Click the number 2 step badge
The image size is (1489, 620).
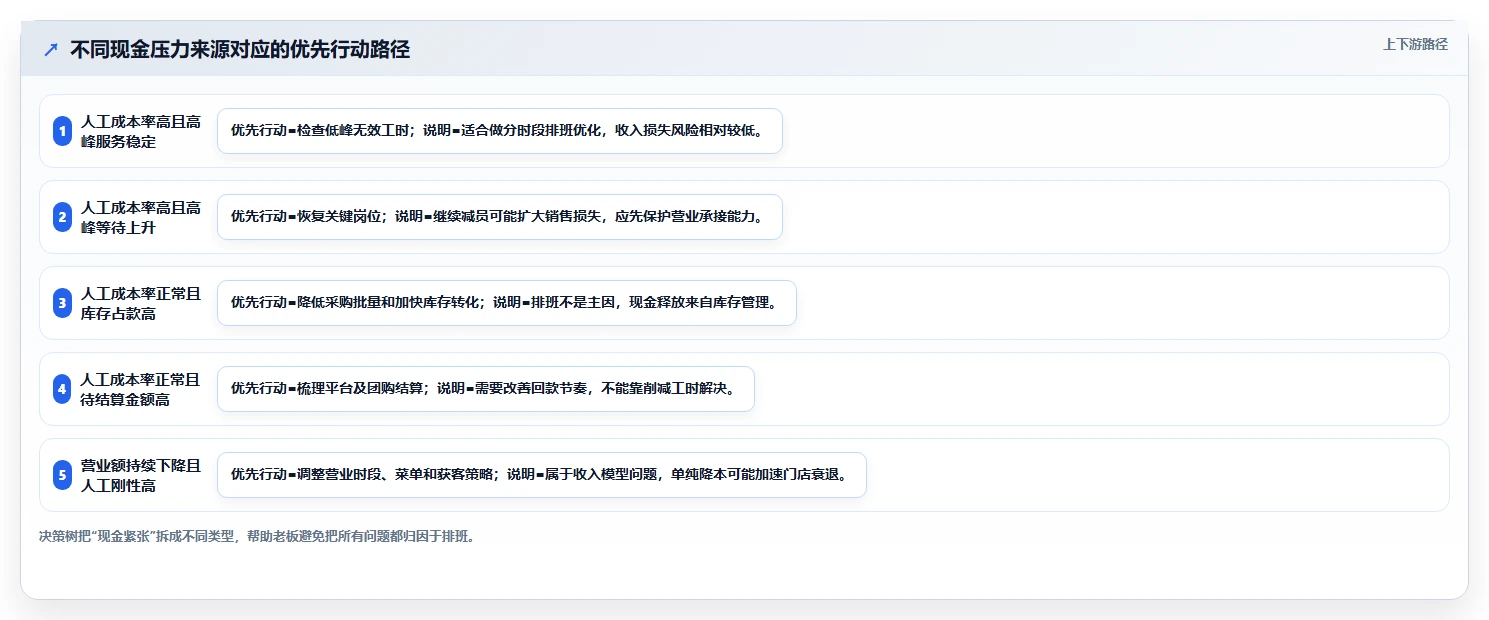click(63, 217)
